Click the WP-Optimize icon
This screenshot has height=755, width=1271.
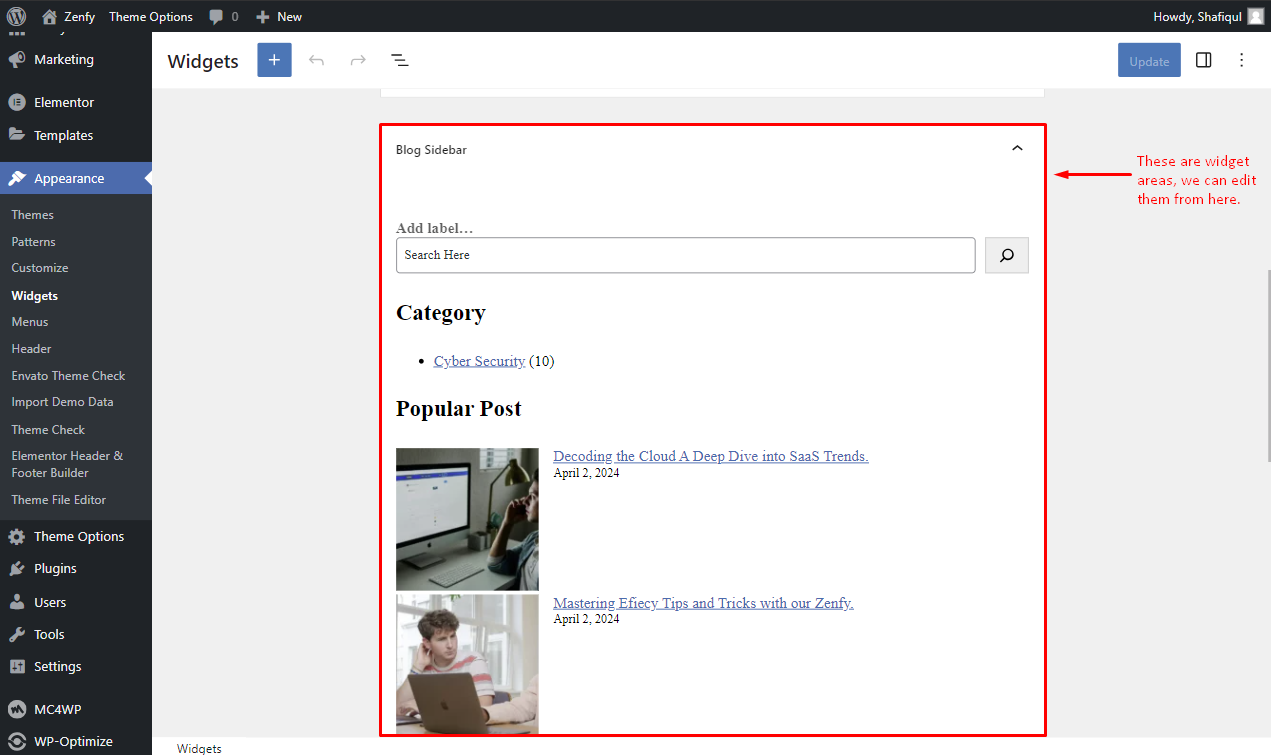click(17, 742)
